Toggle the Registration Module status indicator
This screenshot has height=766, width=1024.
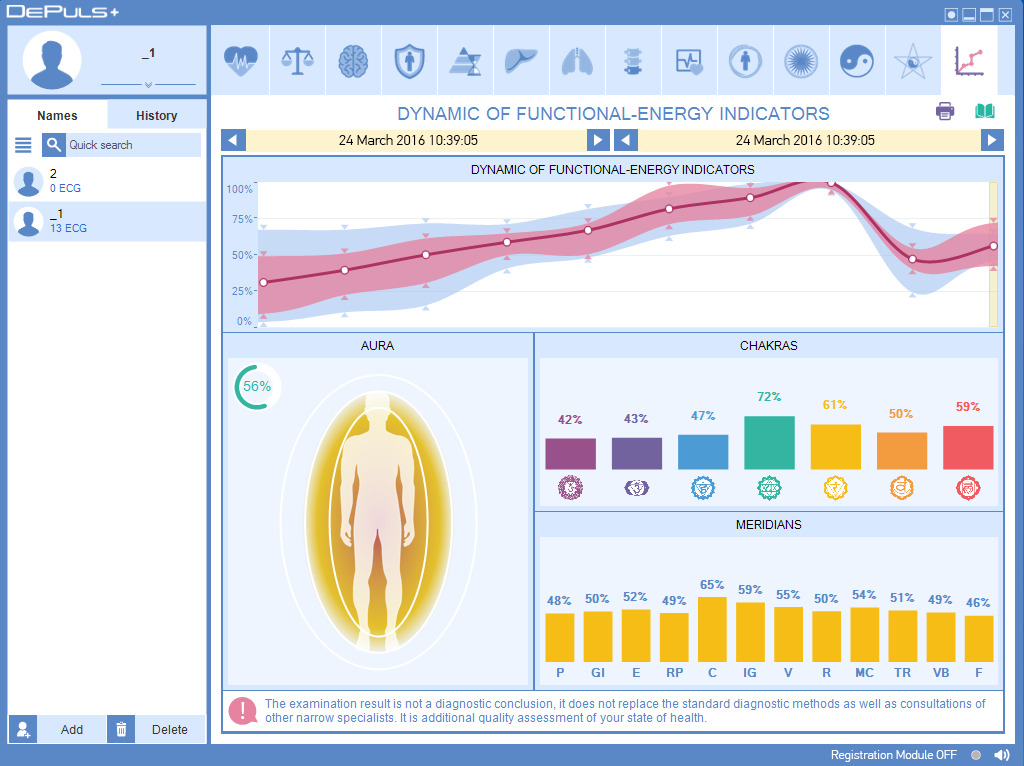[976, 755]
